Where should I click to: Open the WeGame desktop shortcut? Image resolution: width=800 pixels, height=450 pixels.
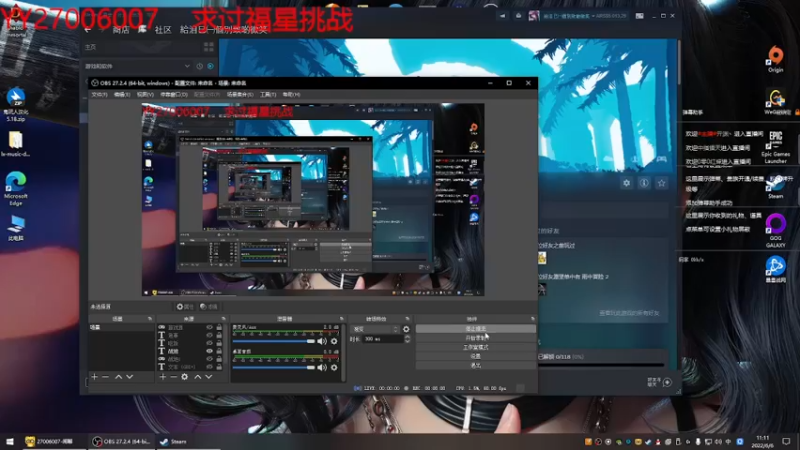[x=777, y=103]
